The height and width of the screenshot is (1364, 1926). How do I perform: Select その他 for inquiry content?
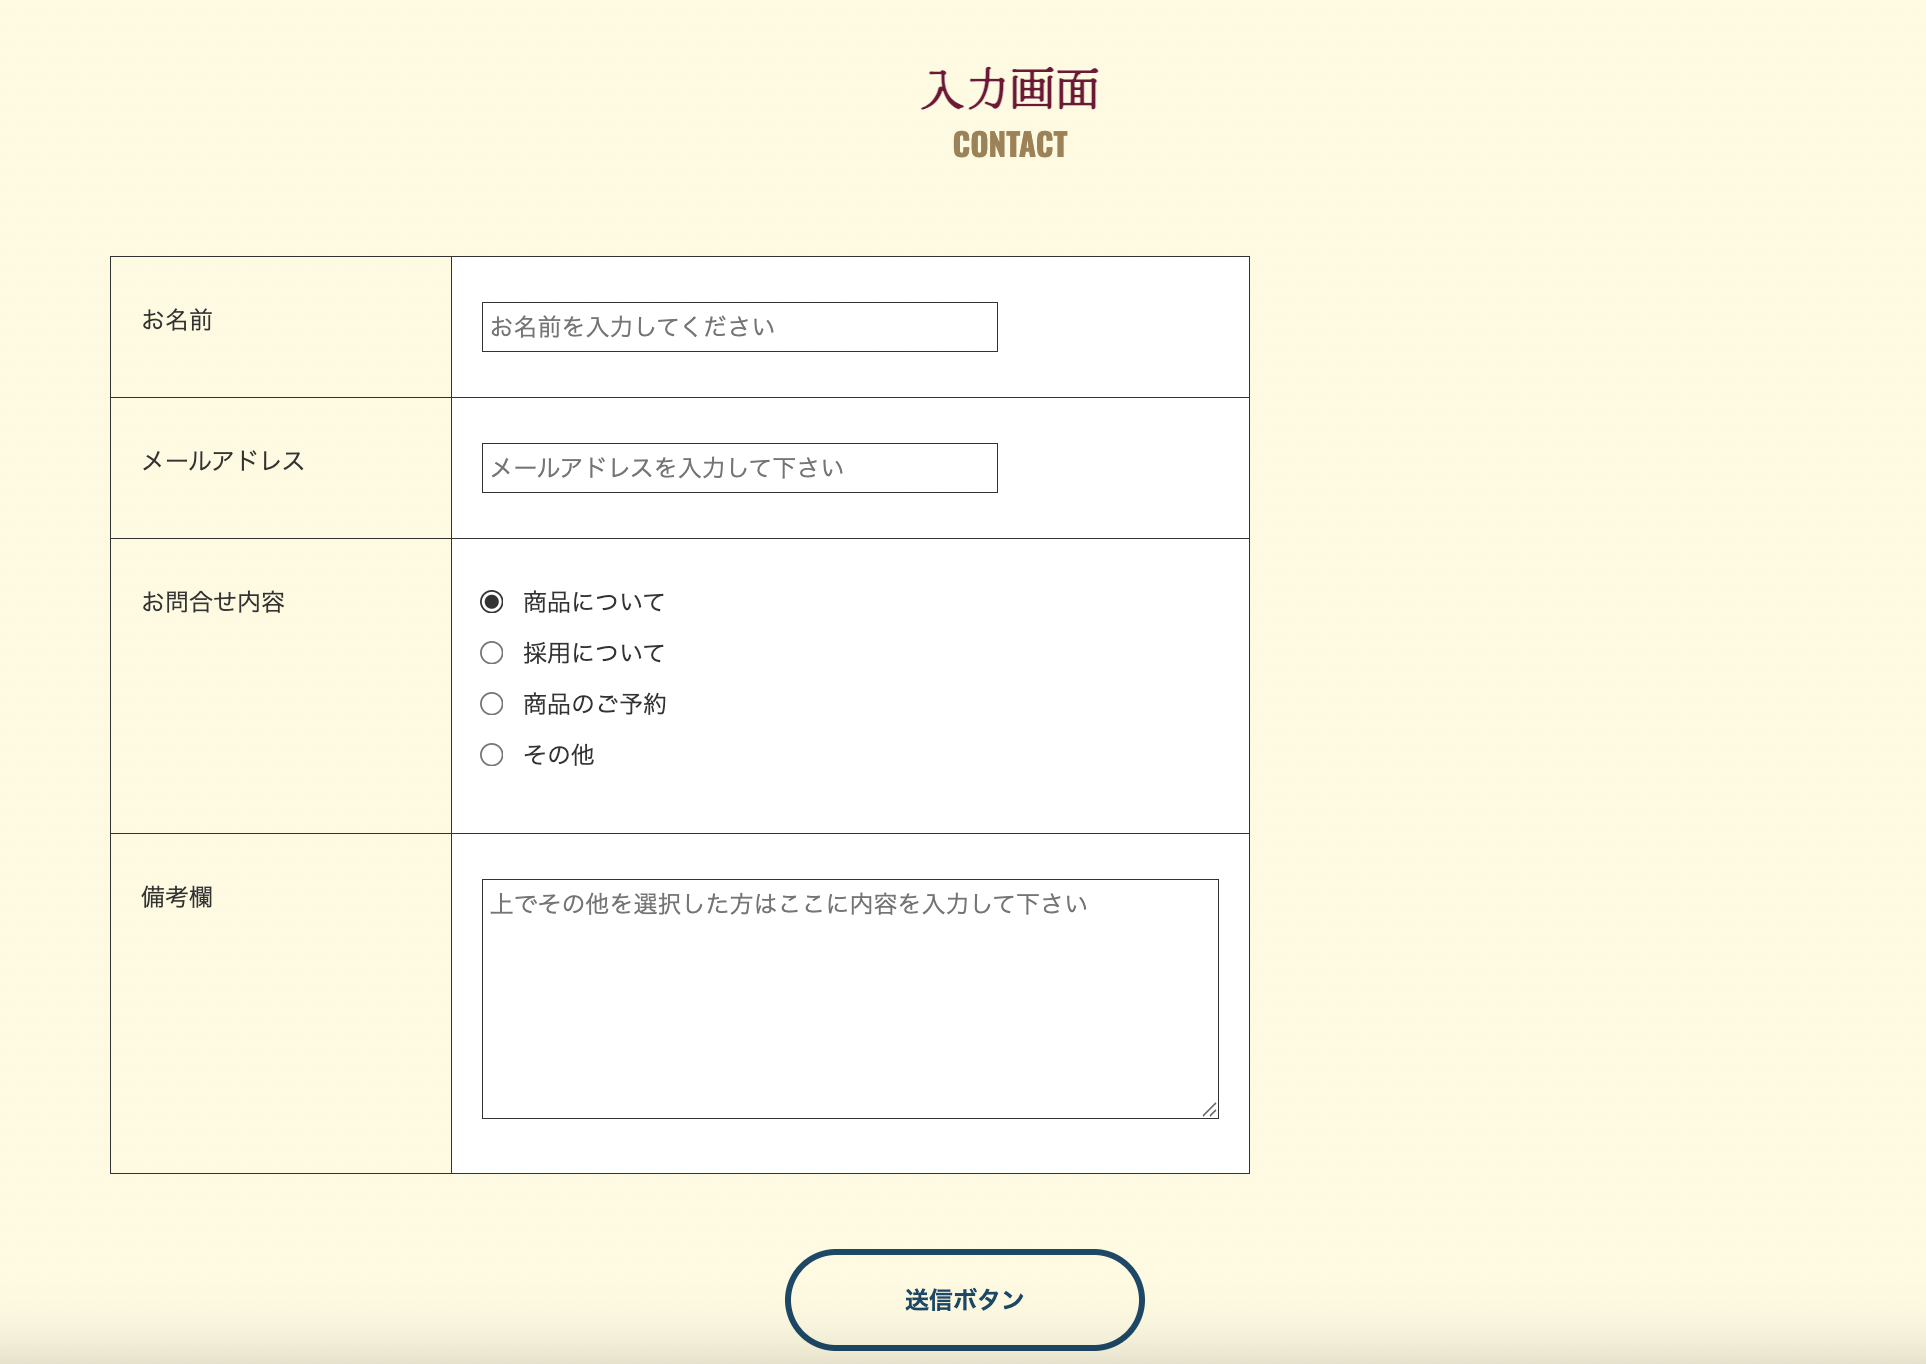coord(492,755)
